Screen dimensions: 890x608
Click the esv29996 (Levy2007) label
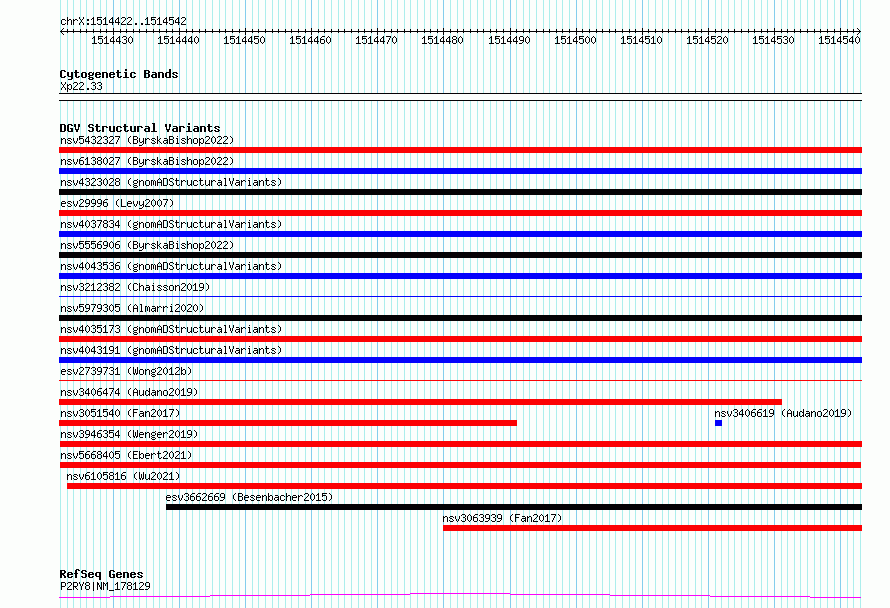tap(117, 203)
